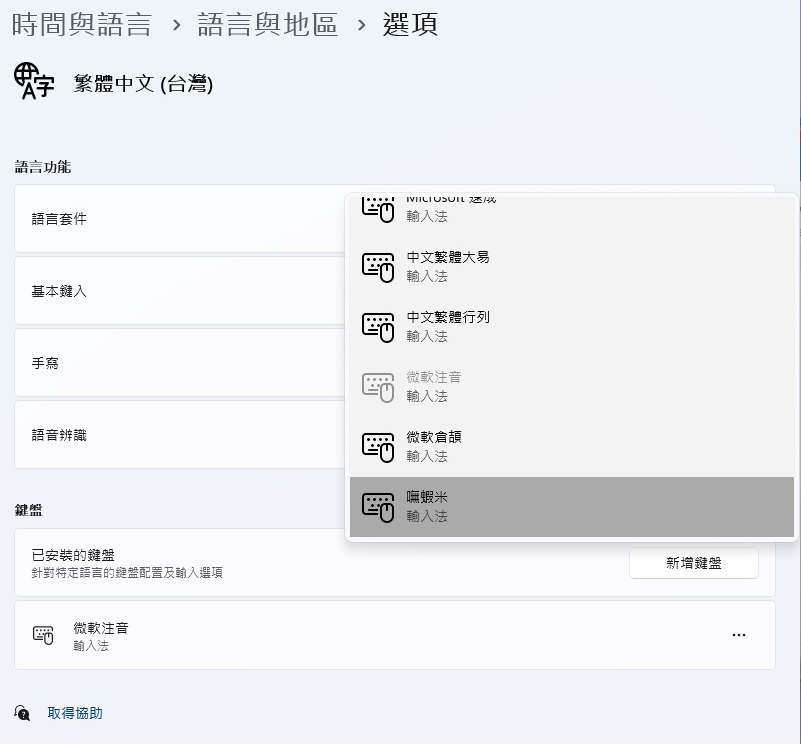Click the 選項 breadcrumb title
This screenshot has height=744, width=801.
click(x=410, y=25)
